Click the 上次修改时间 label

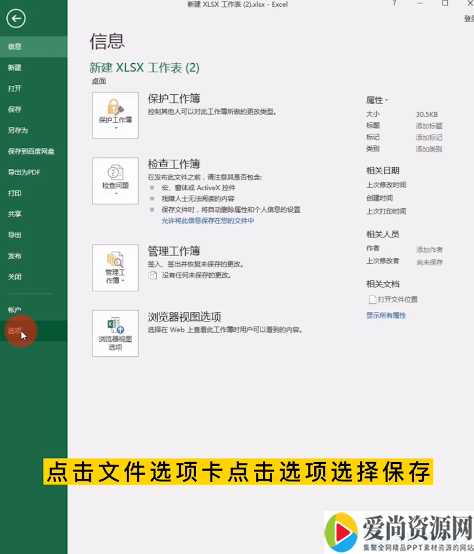click(x=386, y=185)
